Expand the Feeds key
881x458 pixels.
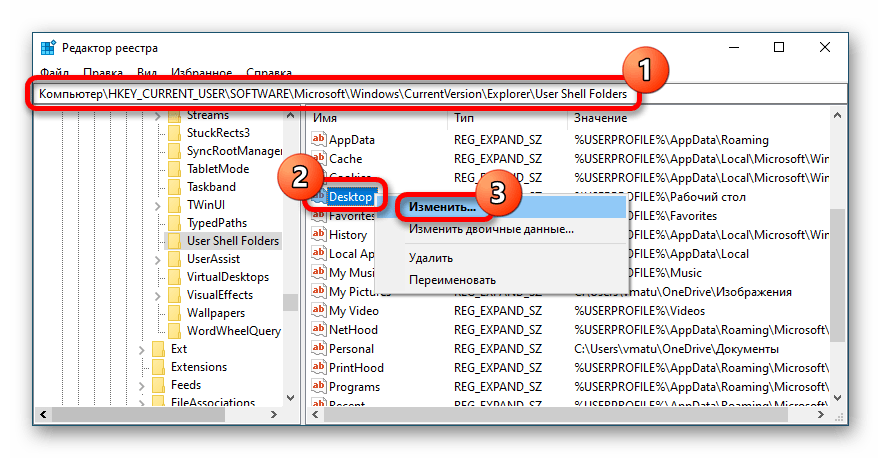point(141,385)
